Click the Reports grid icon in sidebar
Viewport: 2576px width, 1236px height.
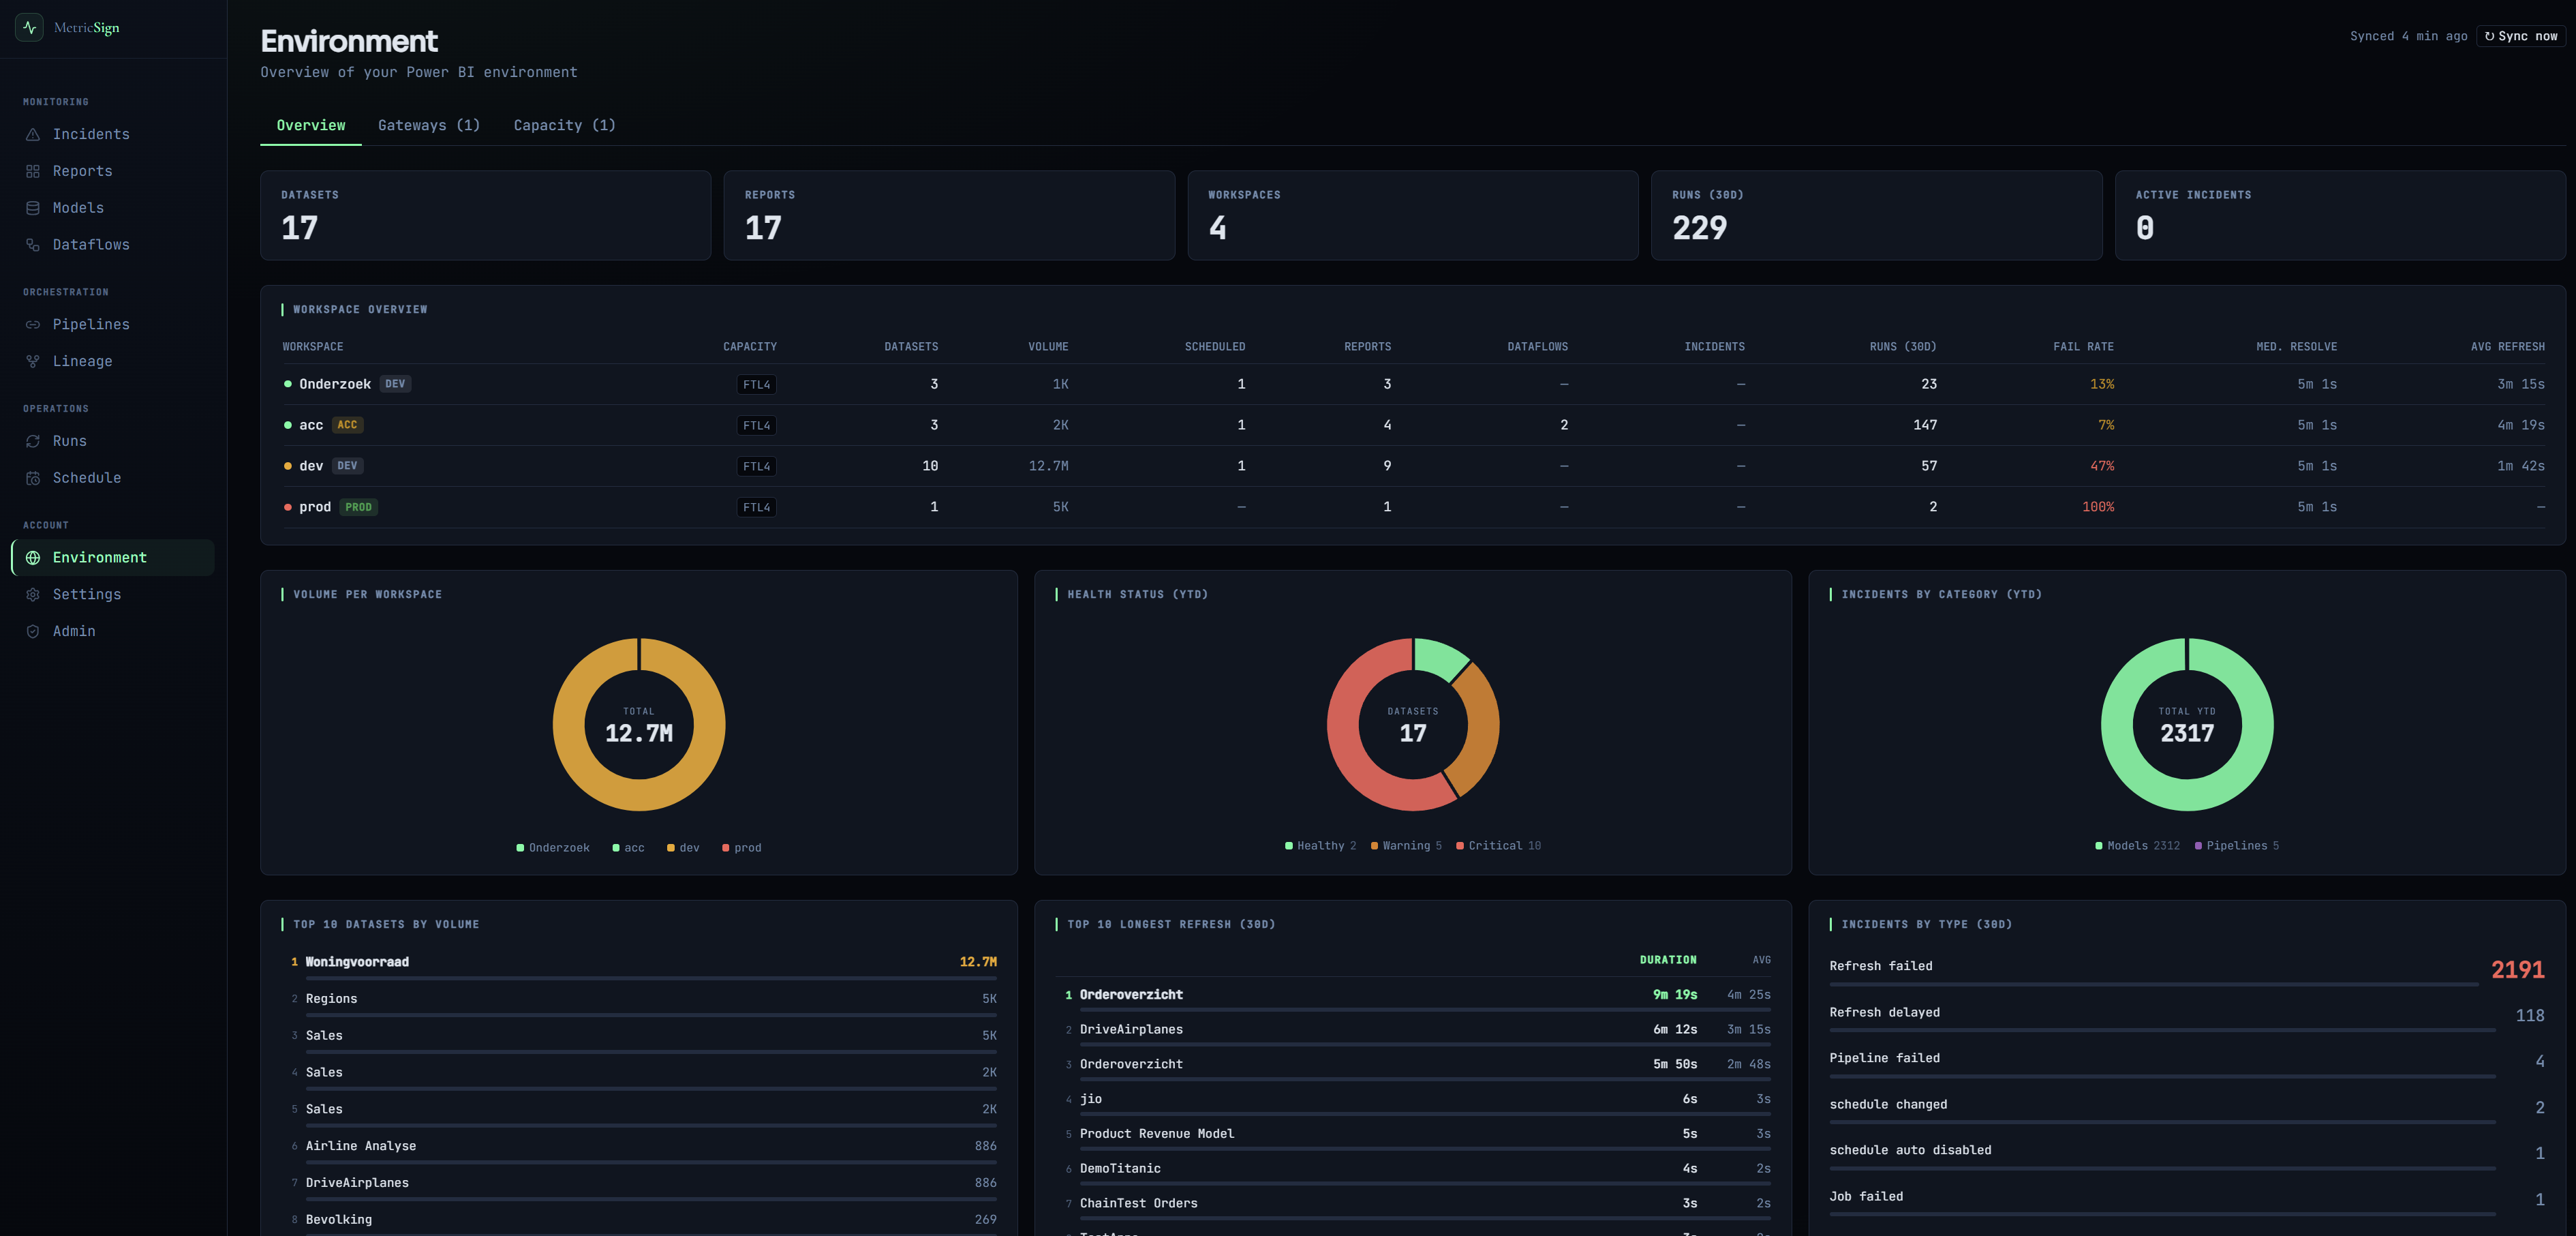33,171
